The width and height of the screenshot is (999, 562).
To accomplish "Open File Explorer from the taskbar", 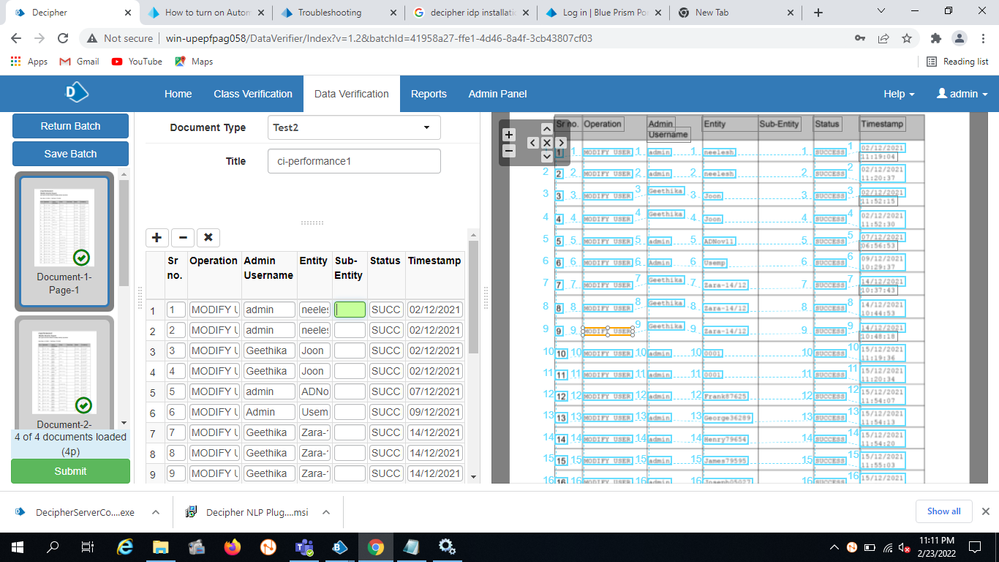I will [x=161, y=547].
